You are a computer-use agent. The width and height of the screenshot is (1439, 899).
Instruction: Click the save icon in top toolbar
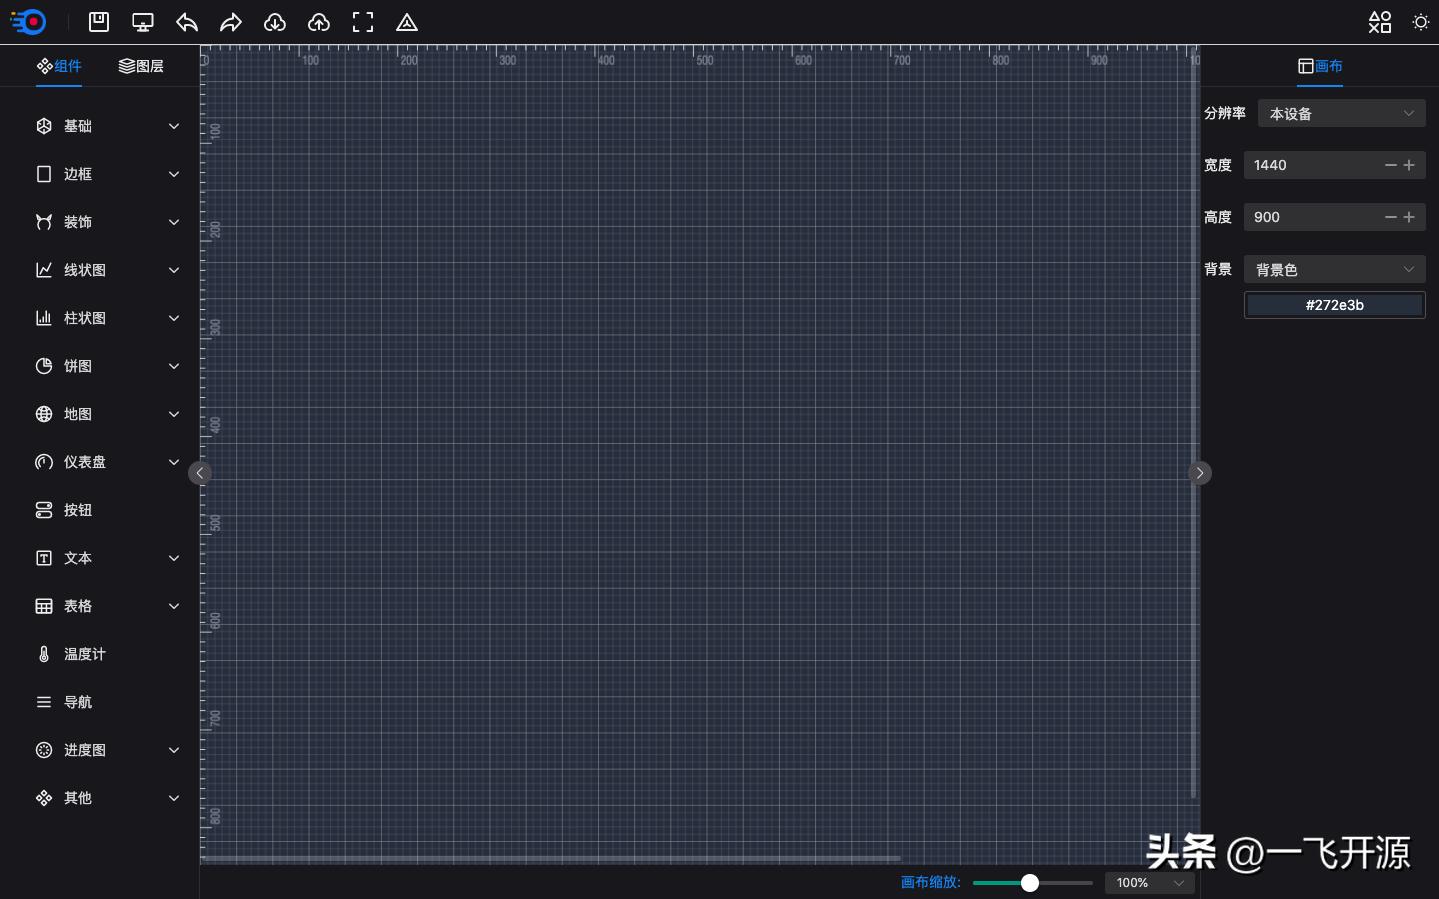pos(99,22)
